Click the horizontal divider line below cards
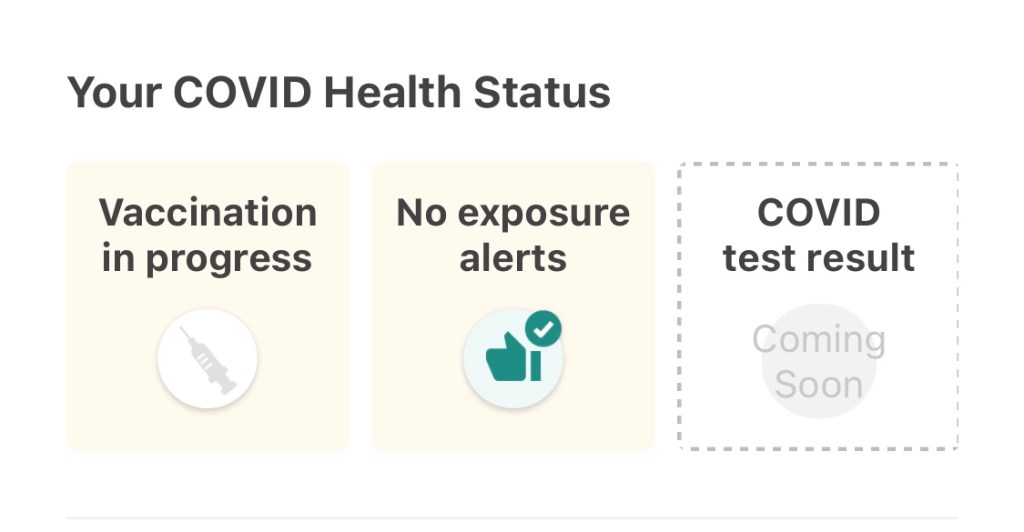The height and width of the screenshot is (532, 1024). point(512,518)
